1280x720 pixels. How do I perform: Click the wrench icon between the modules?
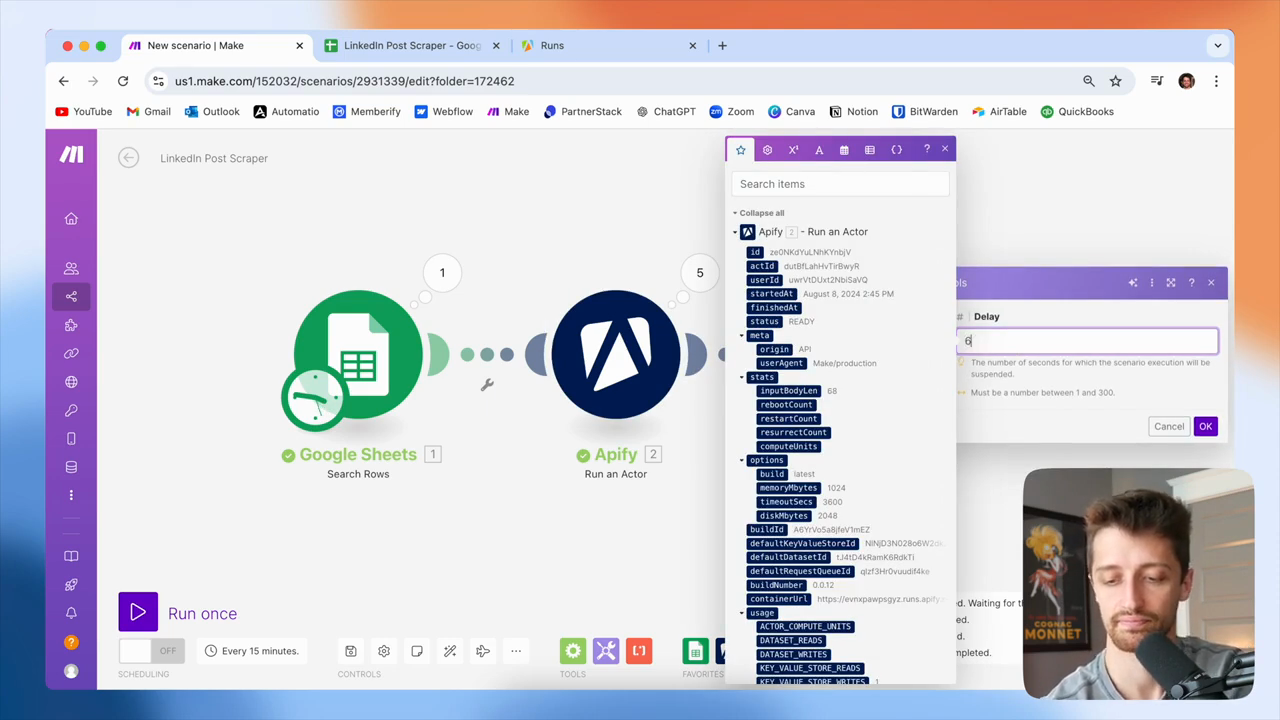pos(487,385)
